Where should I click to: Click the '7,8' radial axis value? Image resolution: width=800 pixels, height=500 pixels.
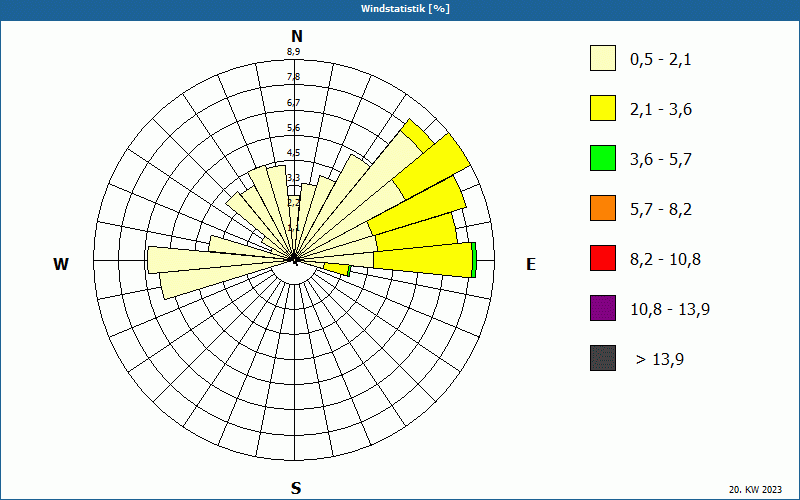pyautogui.click(x=293, y=77)
